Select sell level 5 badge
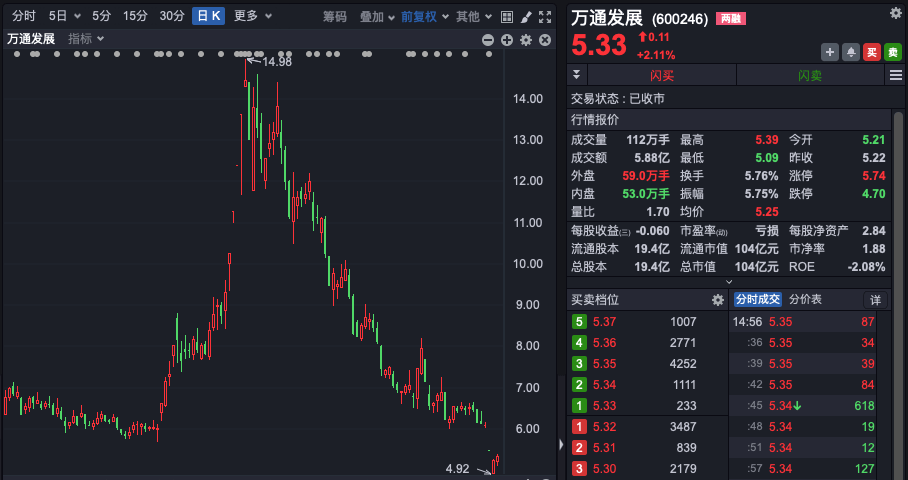908x480 pixels. tap(579, 322)
